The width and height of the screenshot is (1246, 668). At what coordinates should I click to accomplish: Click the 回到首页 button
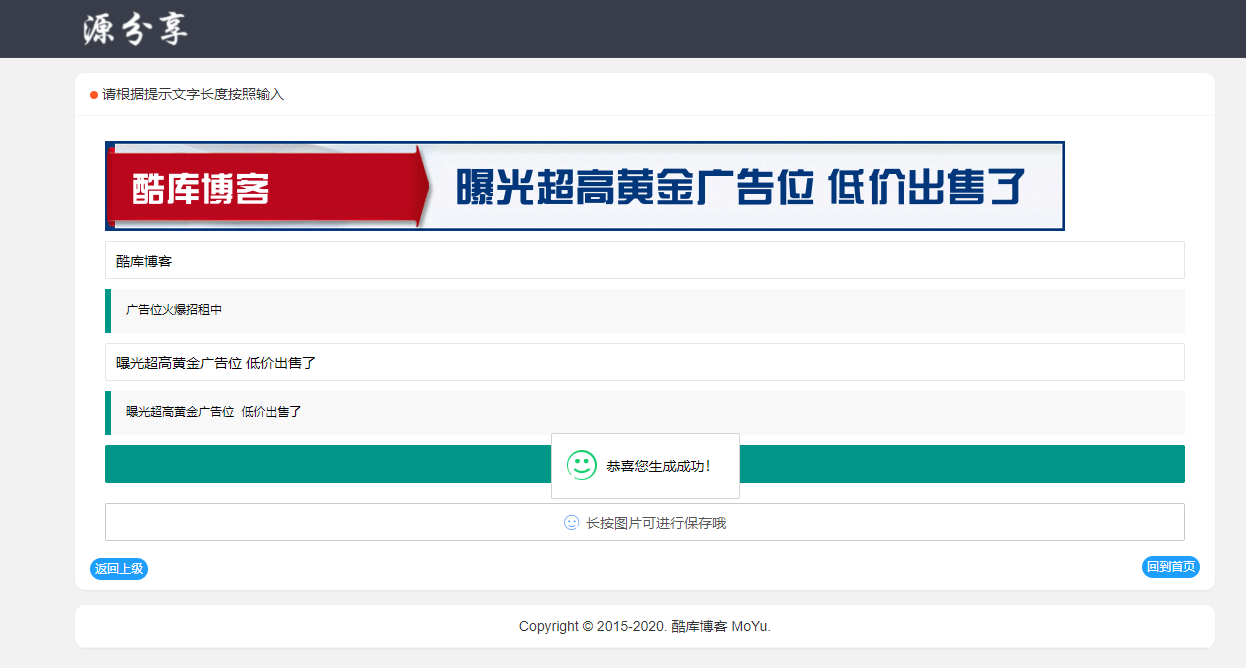[1170, 566]
